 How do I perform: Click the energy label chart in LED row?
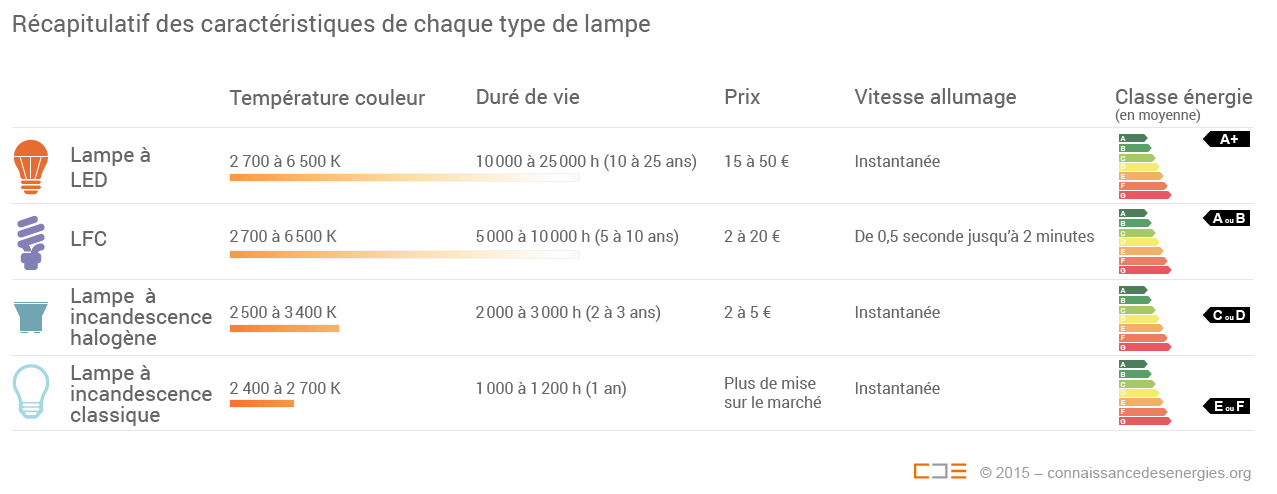click(x=1144, y=166)
